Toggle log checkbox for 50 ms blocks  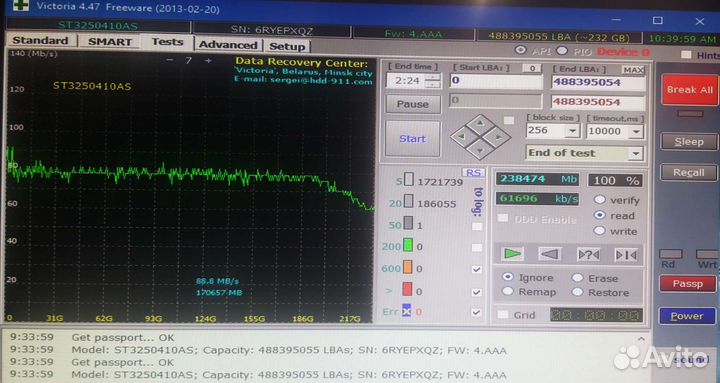click(477, 226)
